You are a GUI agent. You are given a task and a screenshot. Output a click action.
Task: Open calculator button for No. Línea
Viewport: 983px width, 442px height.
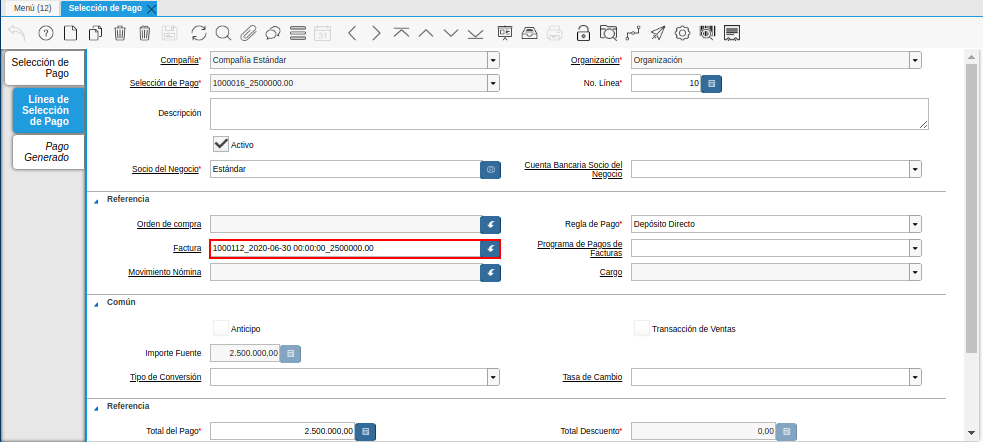tap(711, 83)
